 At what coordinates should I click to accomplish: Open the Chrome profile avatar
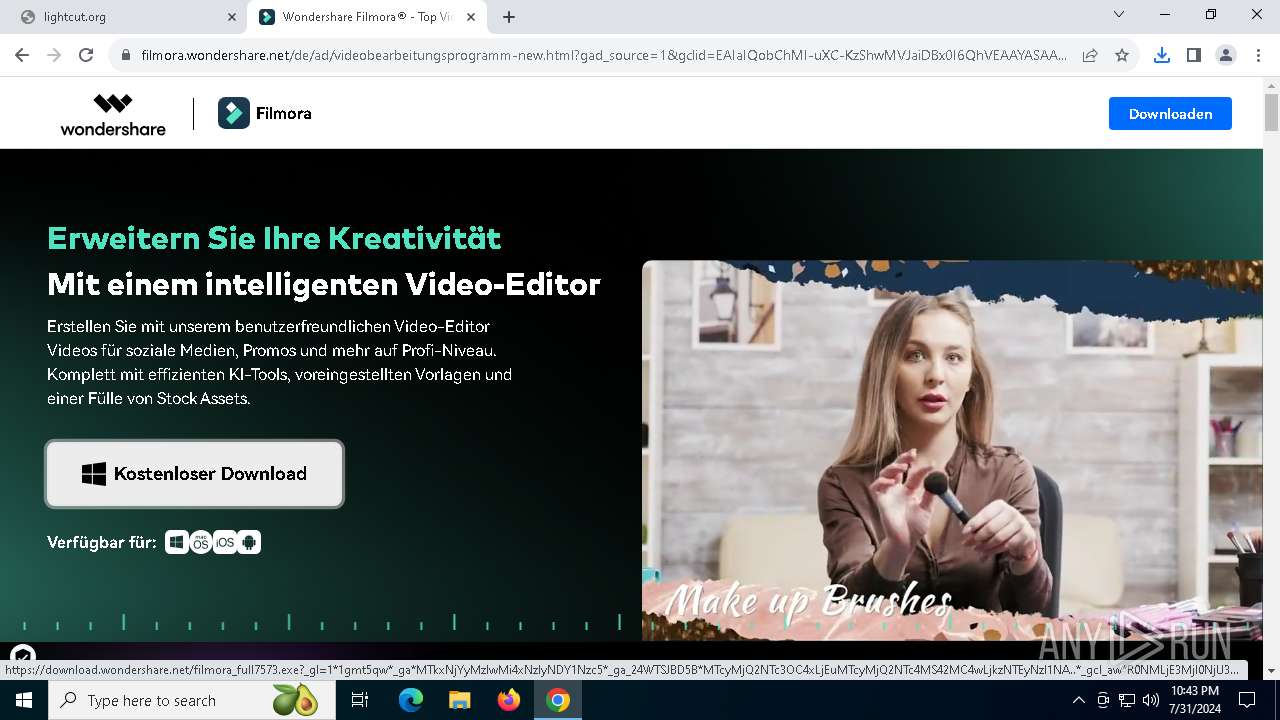point(1225,56)
